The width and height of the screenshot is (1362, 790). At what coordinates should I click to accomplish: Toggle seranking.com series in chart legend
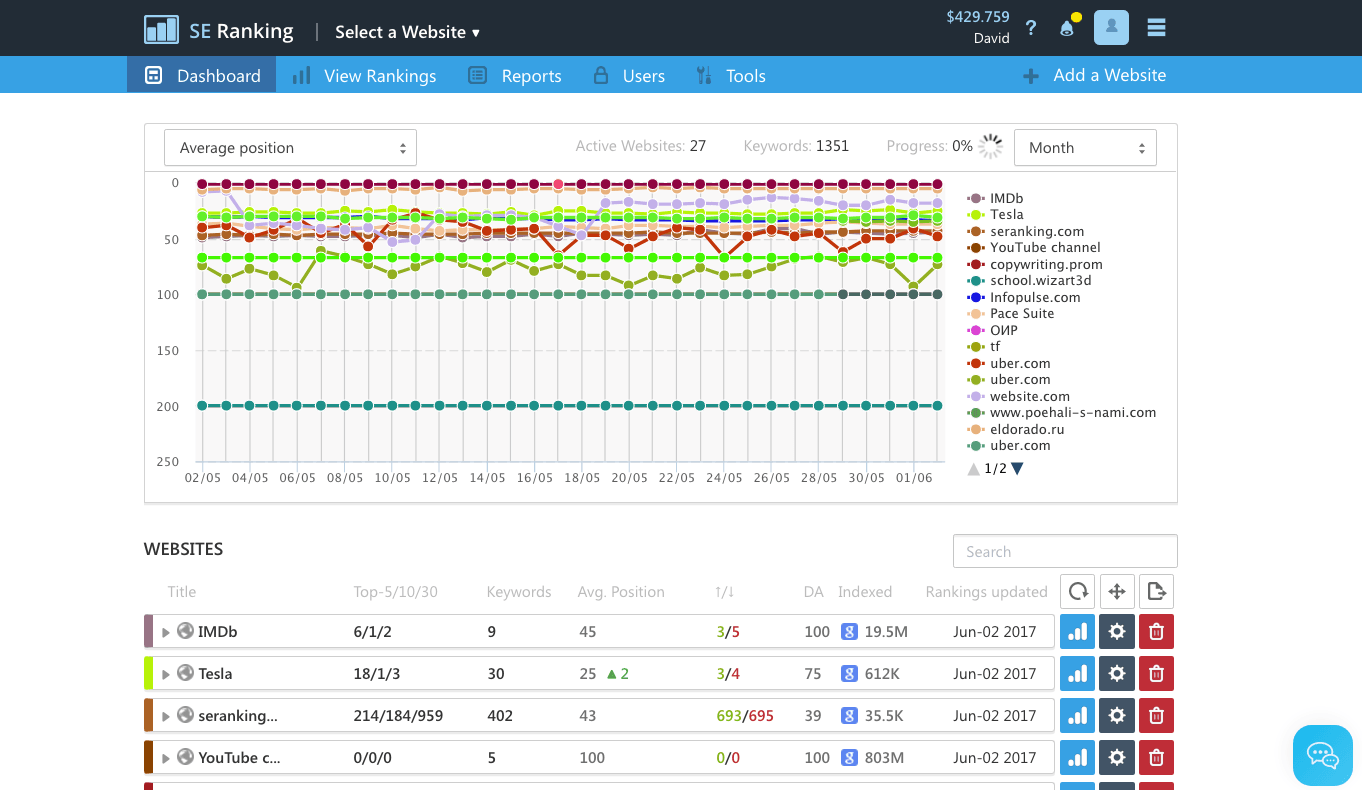pos(1026,231)
